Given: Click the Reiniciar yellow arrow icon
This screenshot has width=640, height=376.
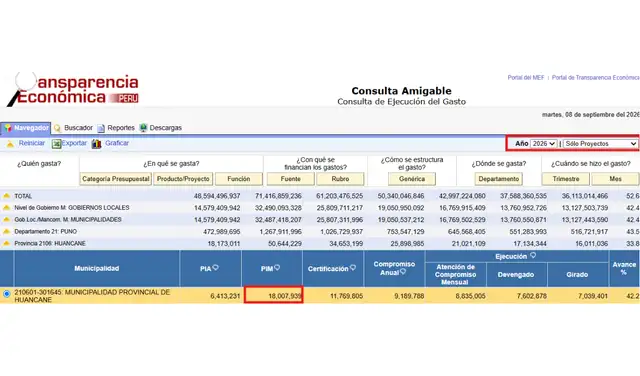Looking at the screenshot, I should [x=10, y=144].
